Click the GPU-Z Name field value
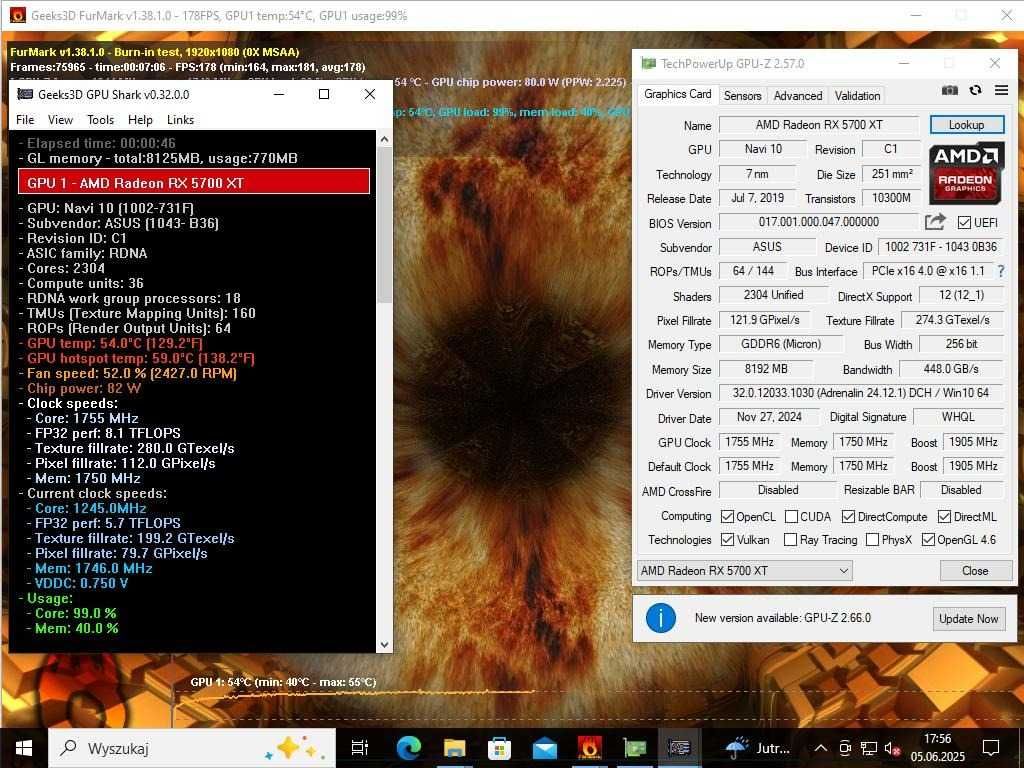The height and width of the screenshot is (768, 1024). pyautogui.click(x=819, y=125)
